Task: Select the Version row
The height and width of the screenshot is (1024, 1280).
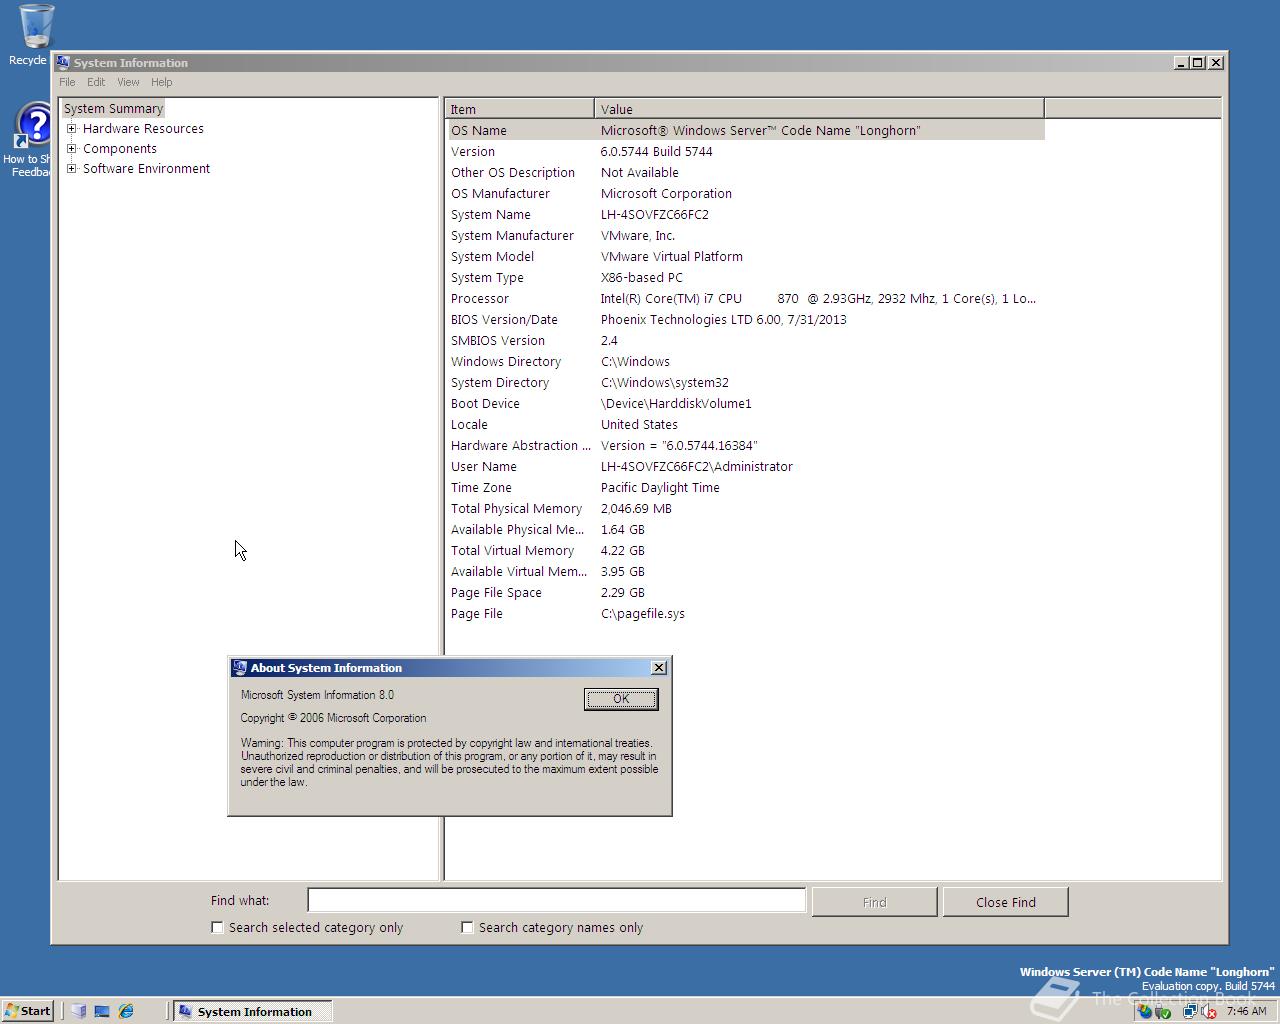Action: pos(745,151)
